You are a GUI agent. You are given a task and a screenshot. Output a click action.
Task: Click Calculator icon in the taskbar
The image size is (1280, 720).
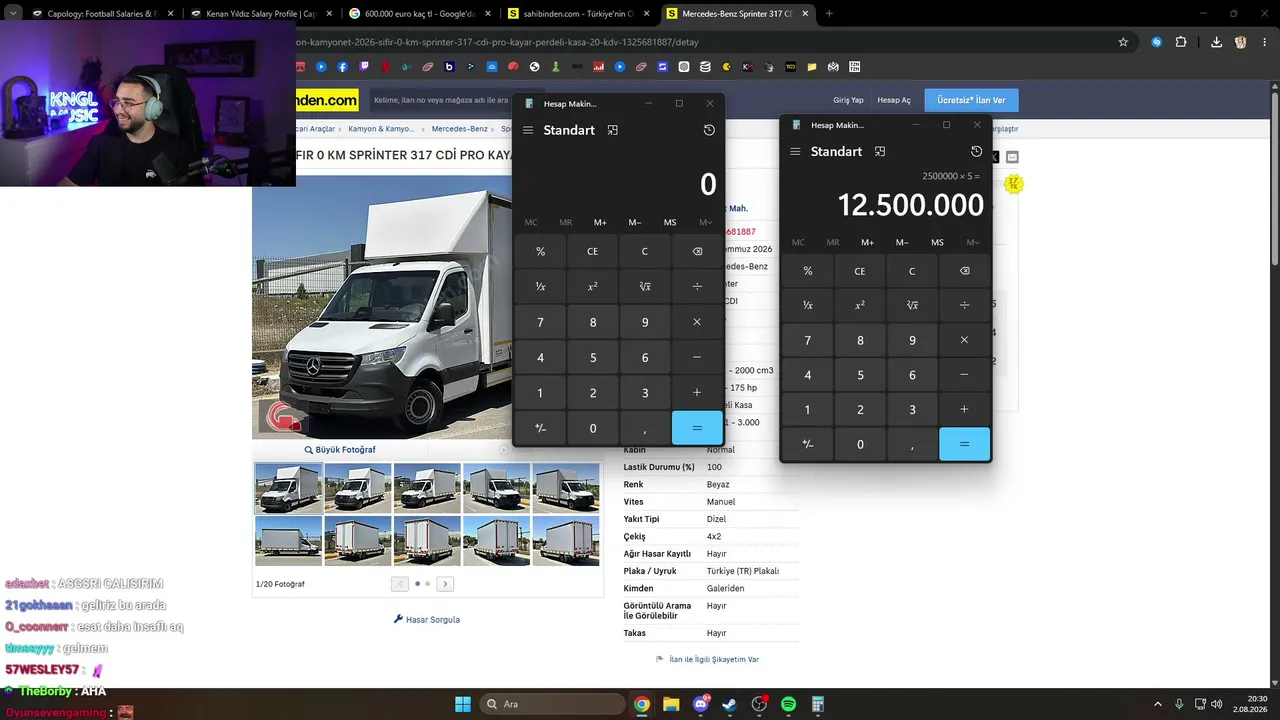pos(817,704)
